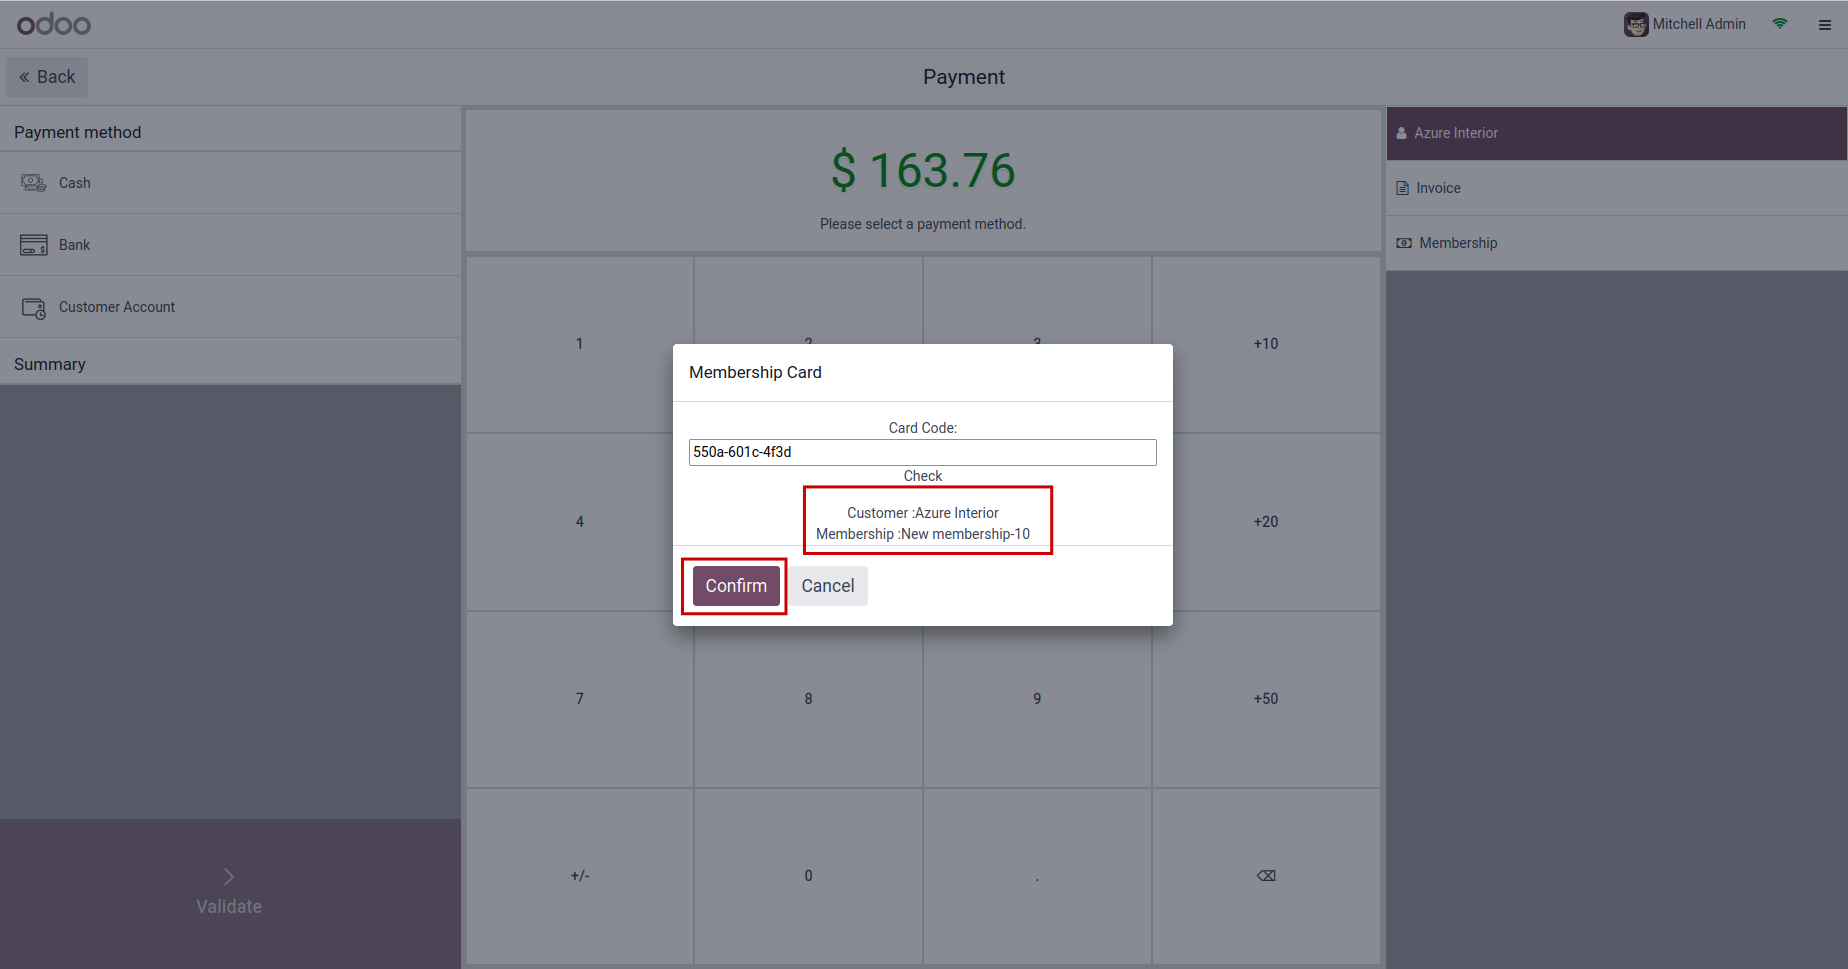Select the Cash payment method icon

point(34,183)
